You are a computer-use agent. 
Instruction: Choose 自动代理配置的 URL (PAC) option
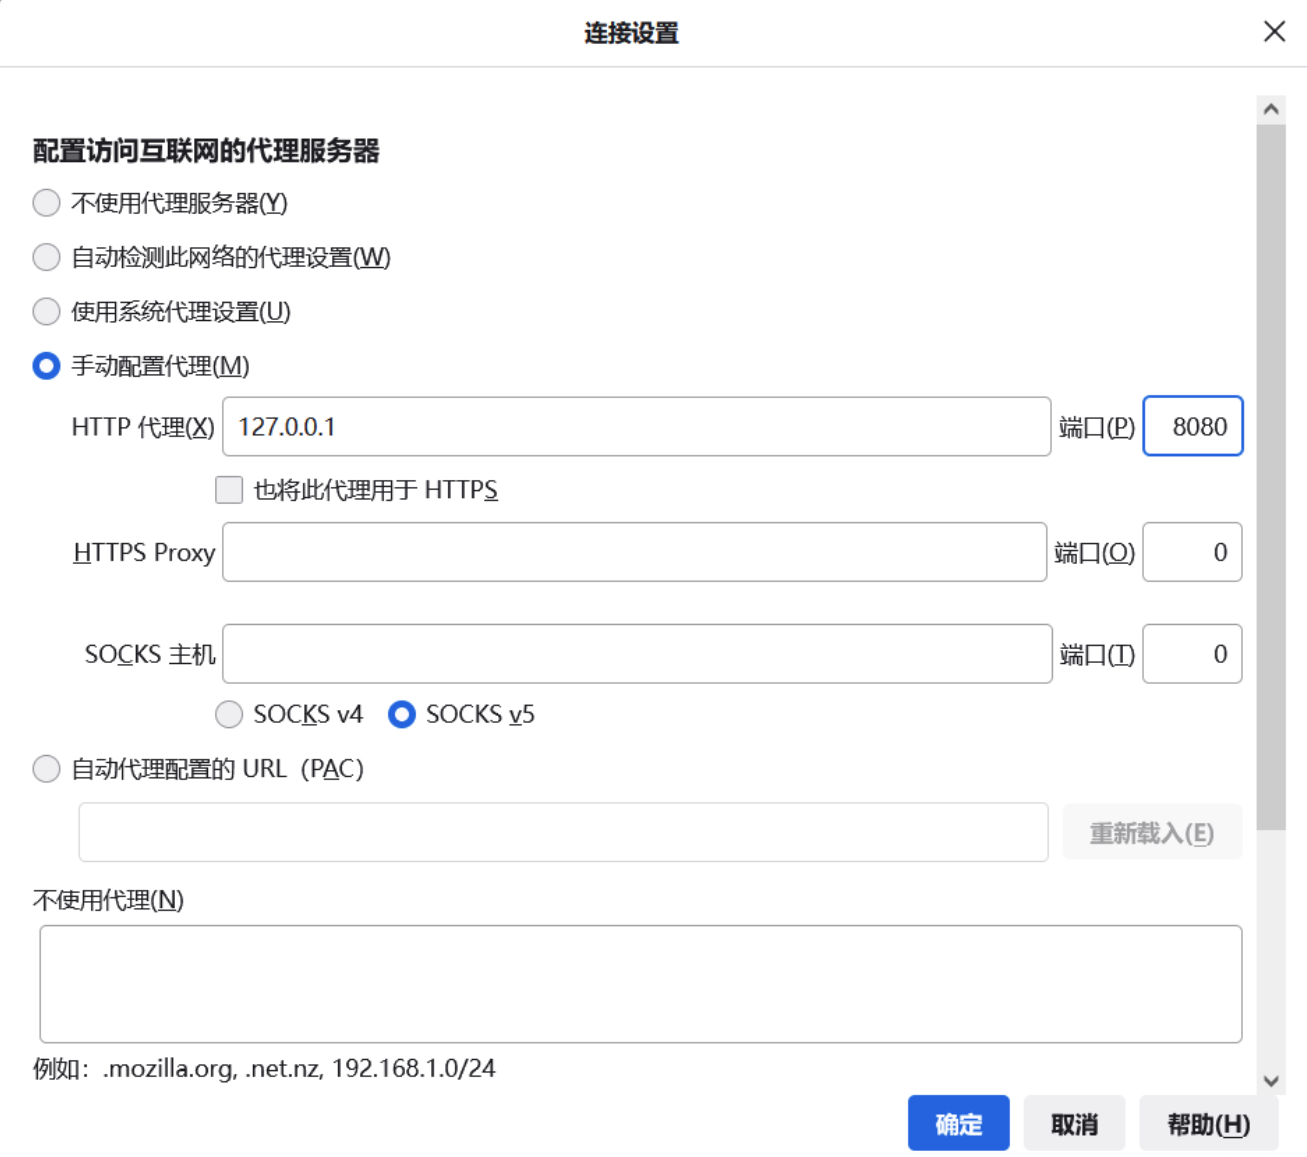[46, 769]
